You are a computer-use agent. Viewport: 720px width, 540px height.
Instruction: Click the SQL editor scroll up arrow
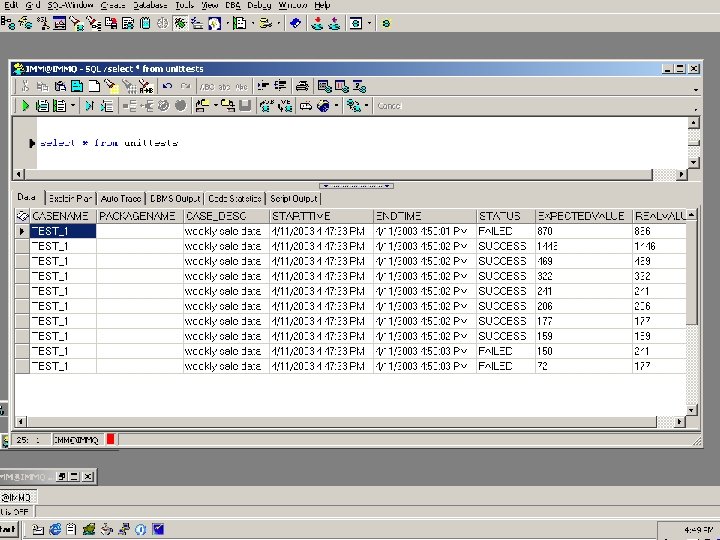click(x=693, y=123)
